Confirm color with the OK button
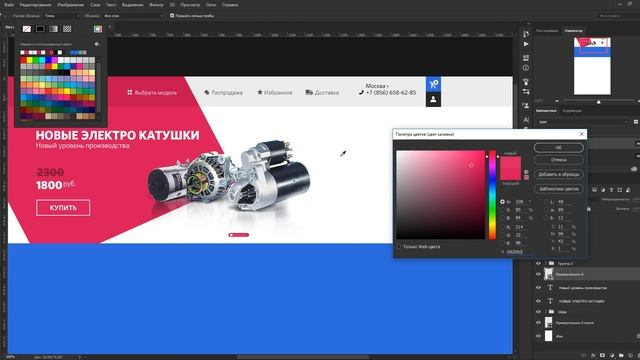Screen dimensions: 640x360 tap(558, 148)
